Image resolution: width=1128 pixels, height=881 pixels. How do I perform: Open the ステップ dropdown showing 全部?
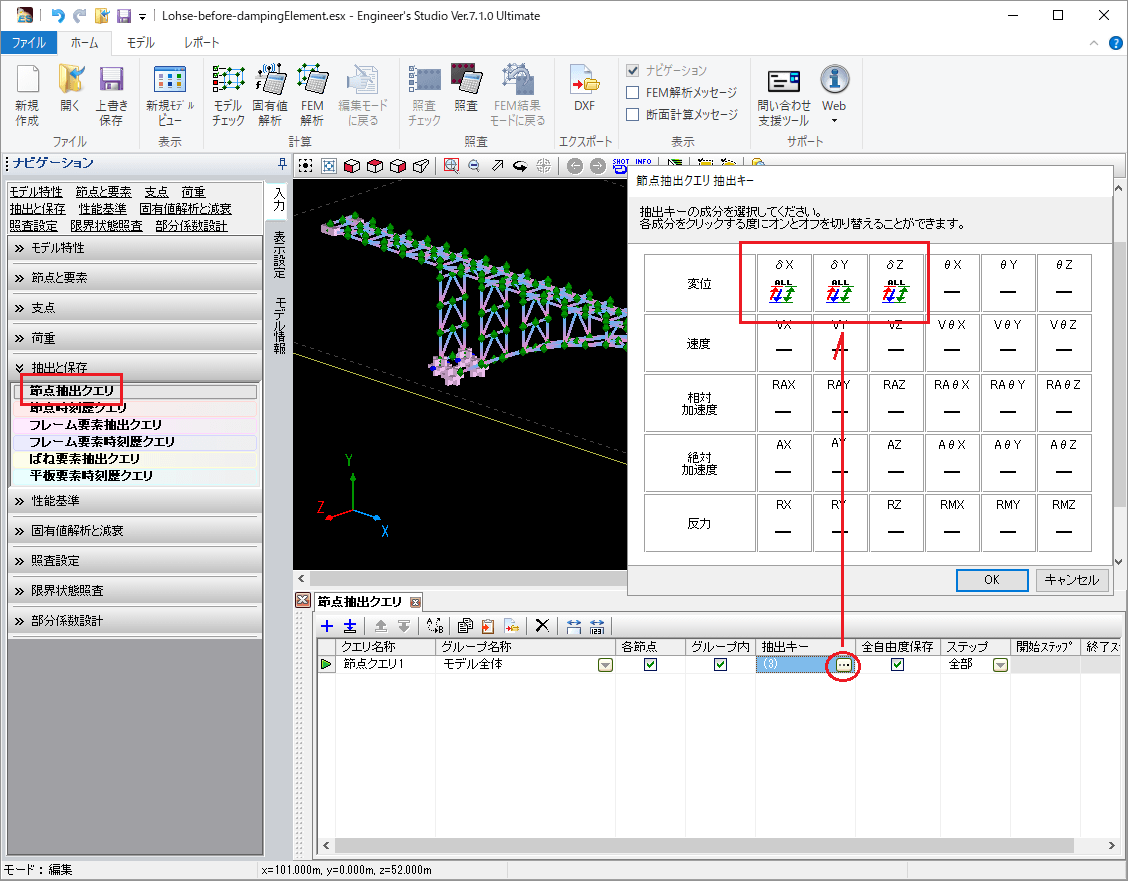(1000, 665)
